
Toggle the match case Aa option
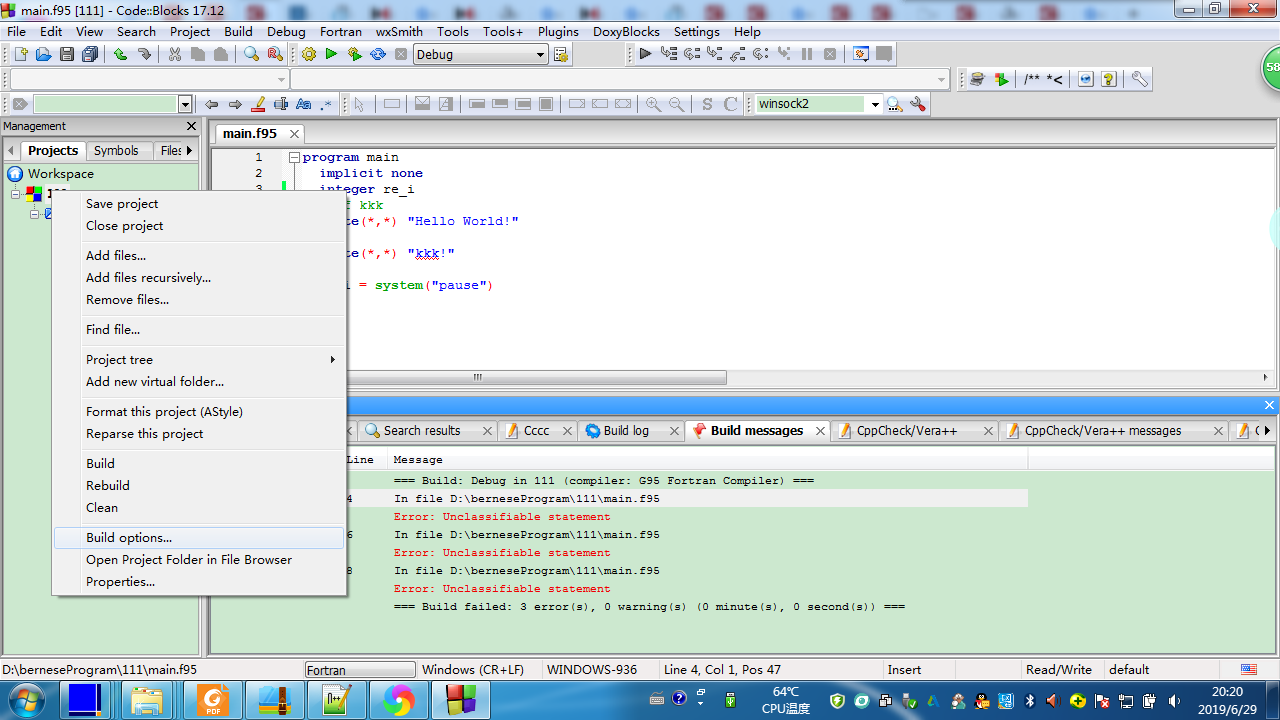(x=304, y=104)
